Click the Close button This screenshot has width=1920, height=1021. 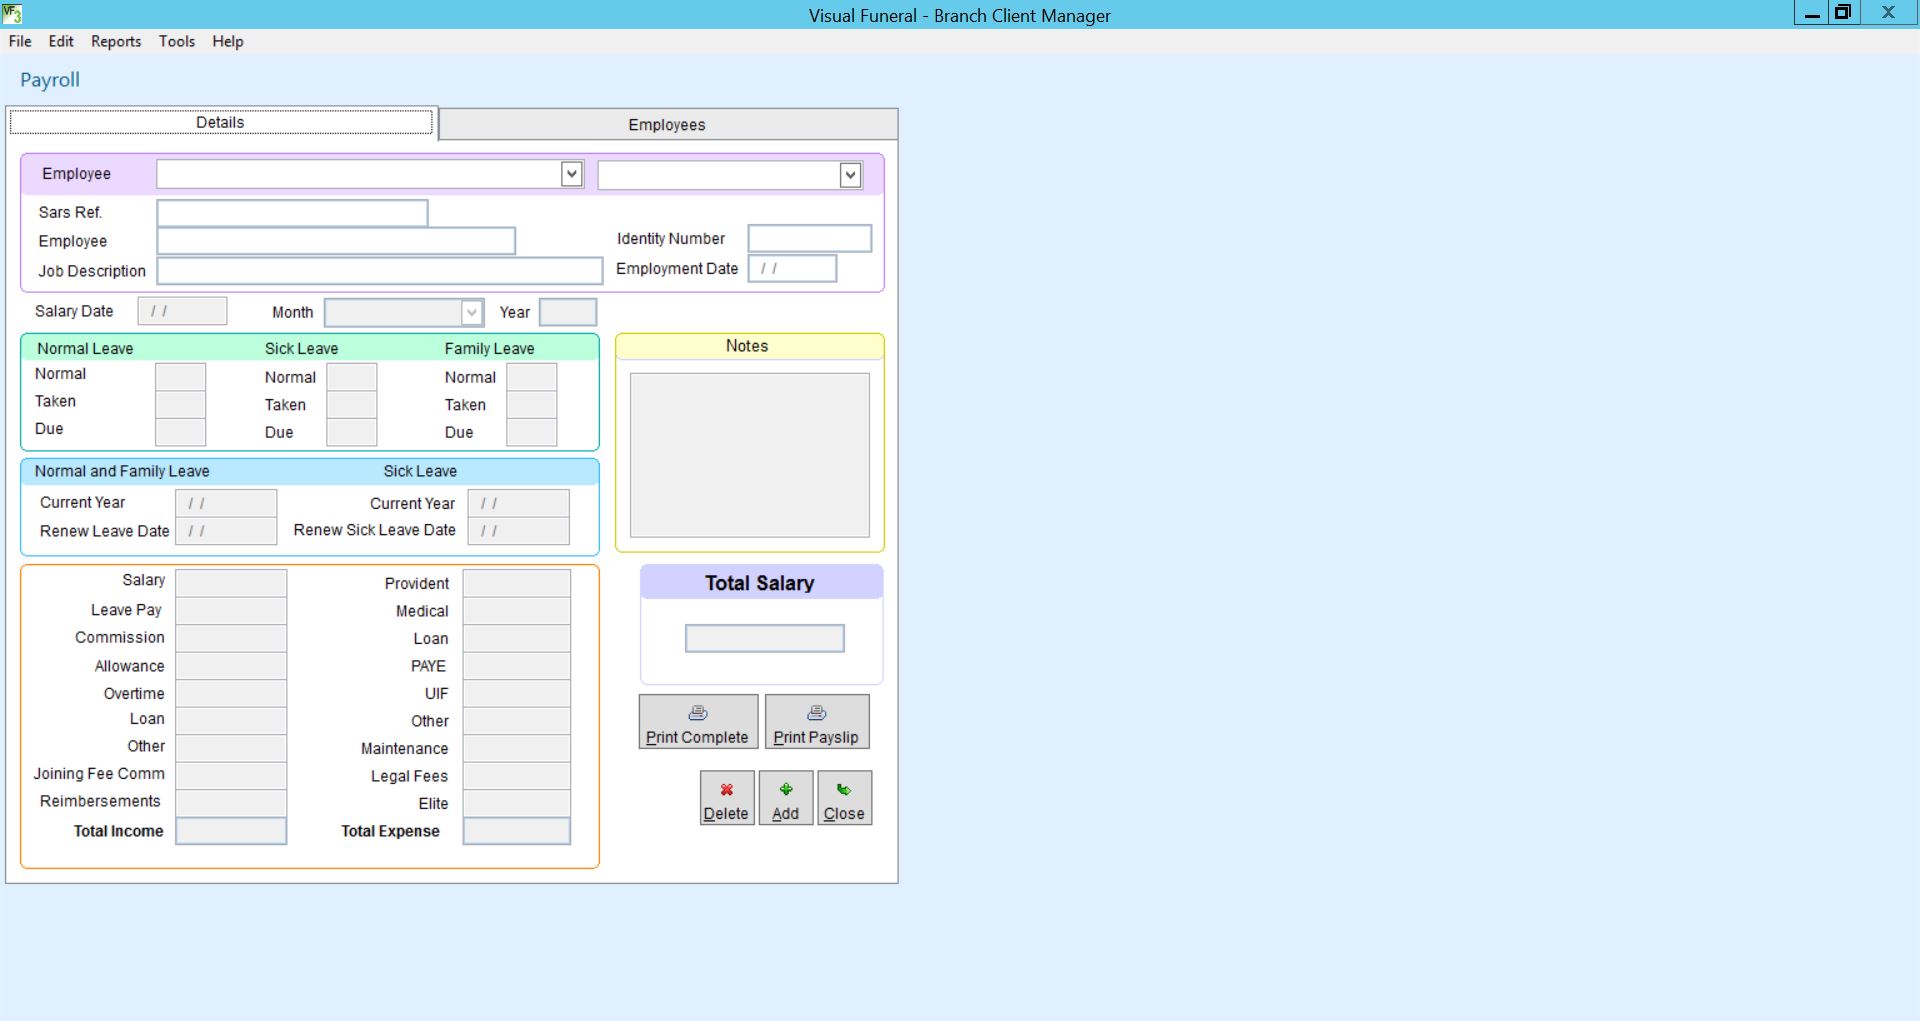pyautogui.click(x=844, y=797)
